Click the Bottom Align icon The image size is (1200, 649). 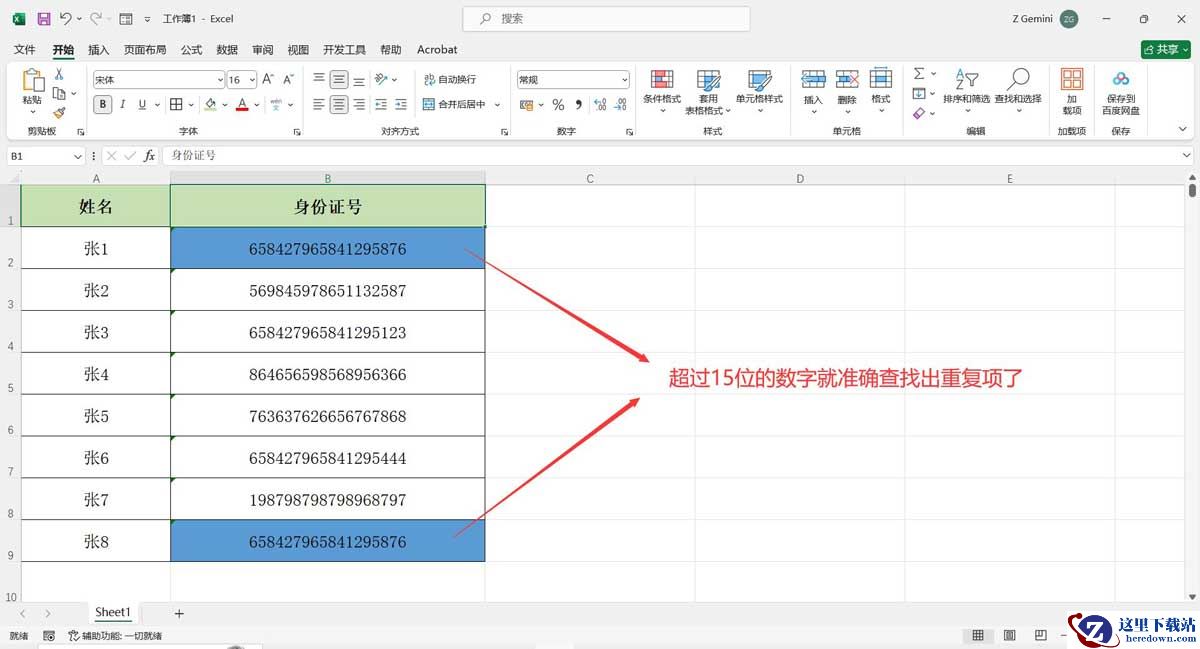coord(359,79)
